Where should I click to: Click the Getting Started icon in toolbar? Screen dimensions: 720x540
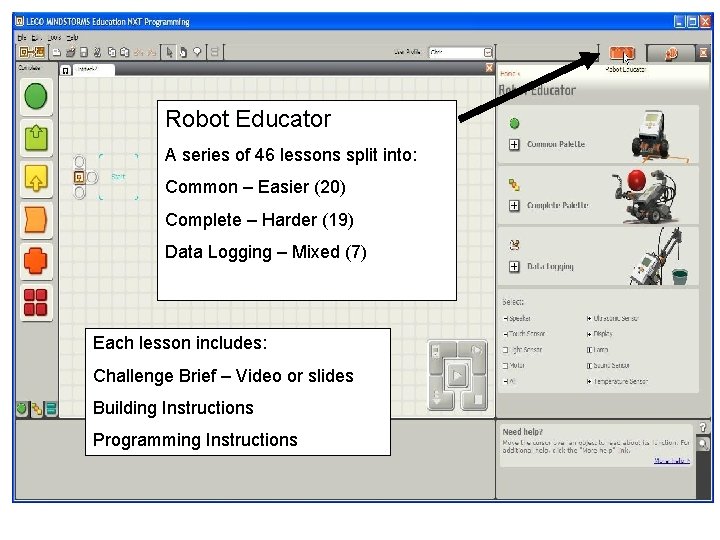[32, 52]
